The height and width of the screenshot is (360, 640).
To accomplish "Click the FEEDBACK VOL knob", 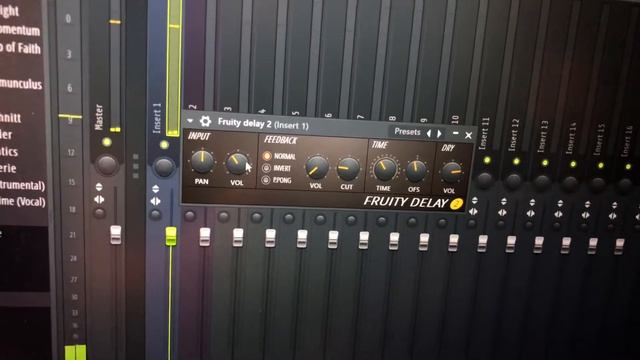I will point(316,168).
